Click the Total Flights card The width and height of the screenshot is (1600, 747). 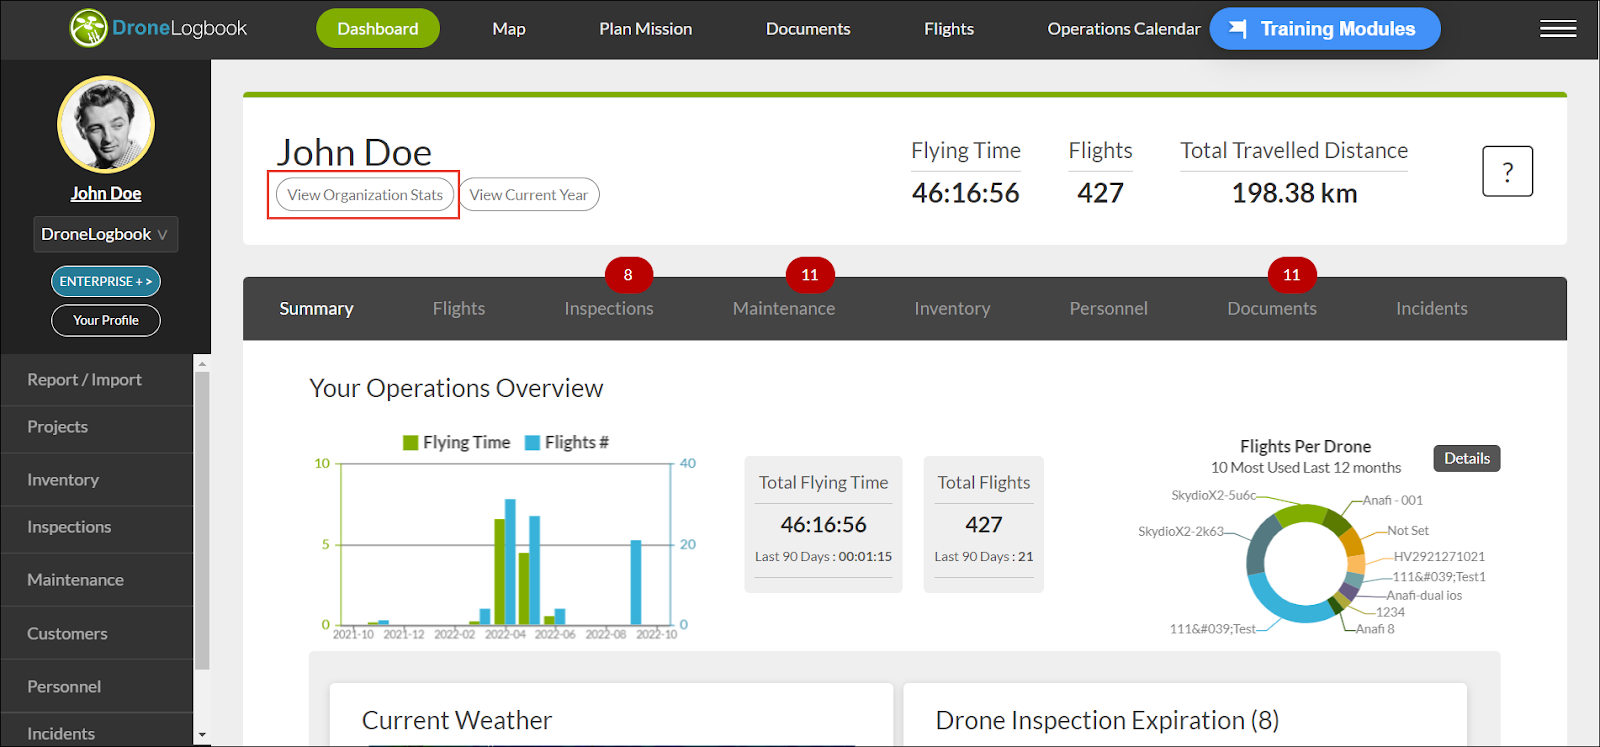(984, 524)
